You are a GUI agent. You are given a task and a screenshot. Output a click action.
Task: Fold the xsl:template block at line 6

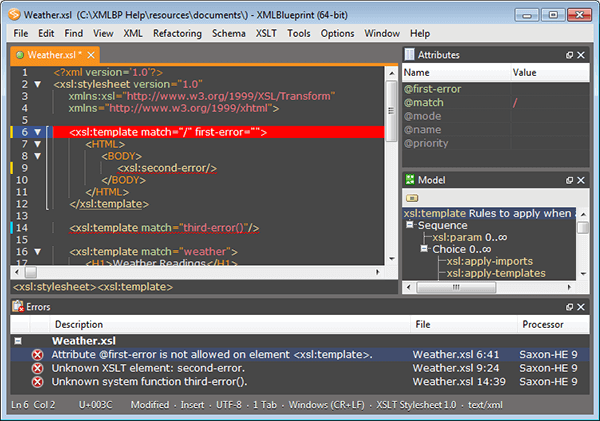37,132
